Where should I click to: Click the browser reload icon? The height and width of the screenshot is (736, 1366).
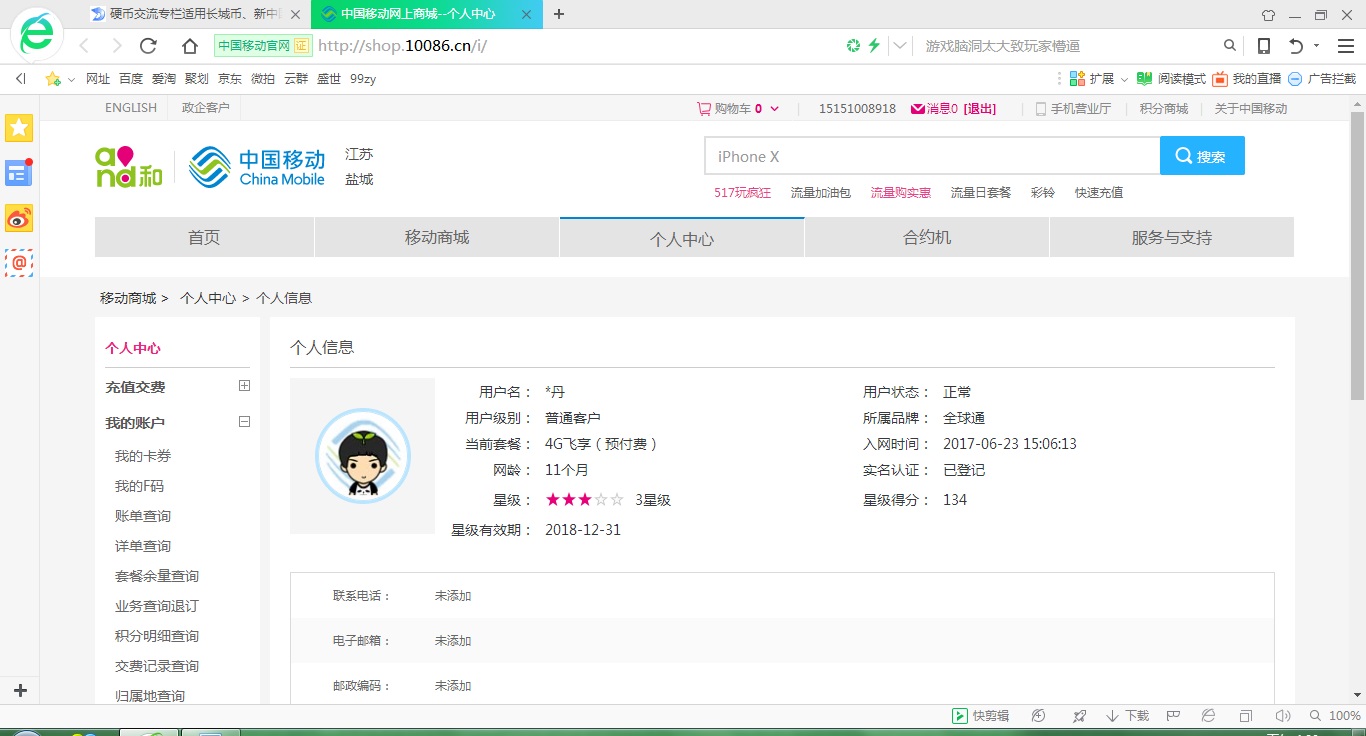pos(148,46)
